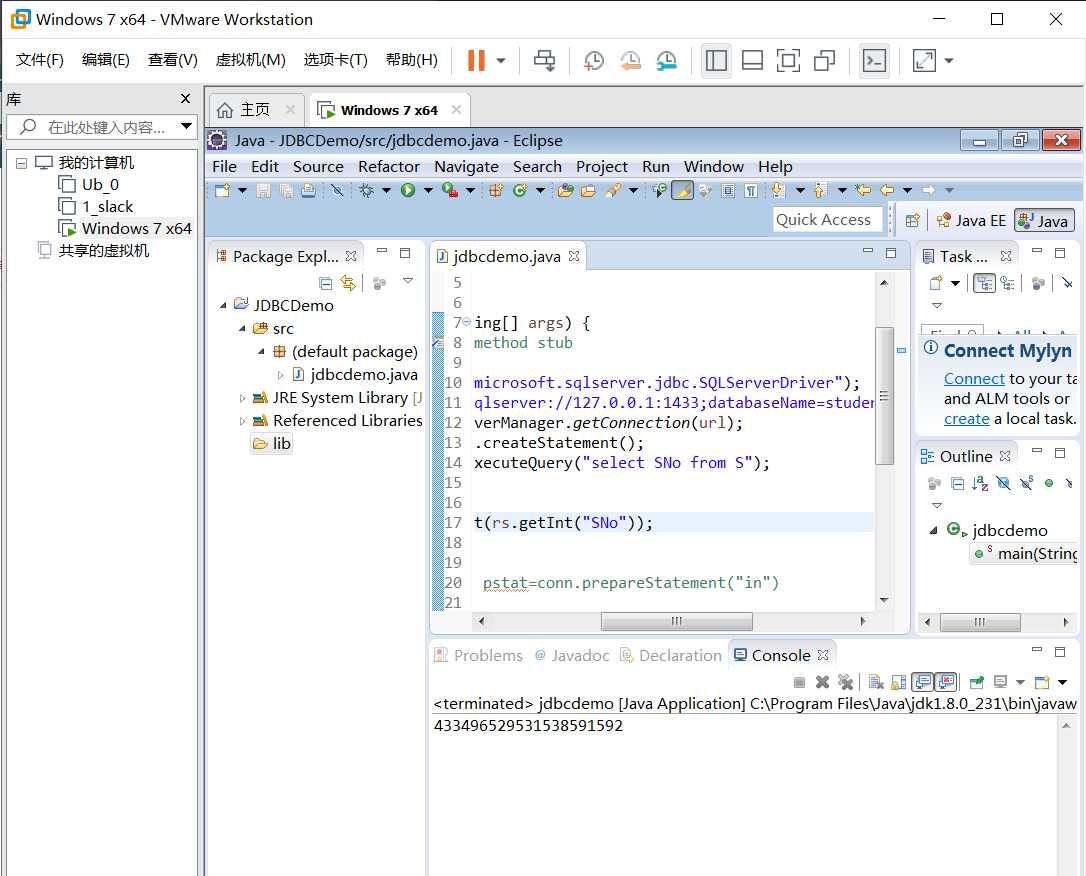Open the Project menu
The width and height of the screenshot is (1086, 876).
click(x=602, y=167)
